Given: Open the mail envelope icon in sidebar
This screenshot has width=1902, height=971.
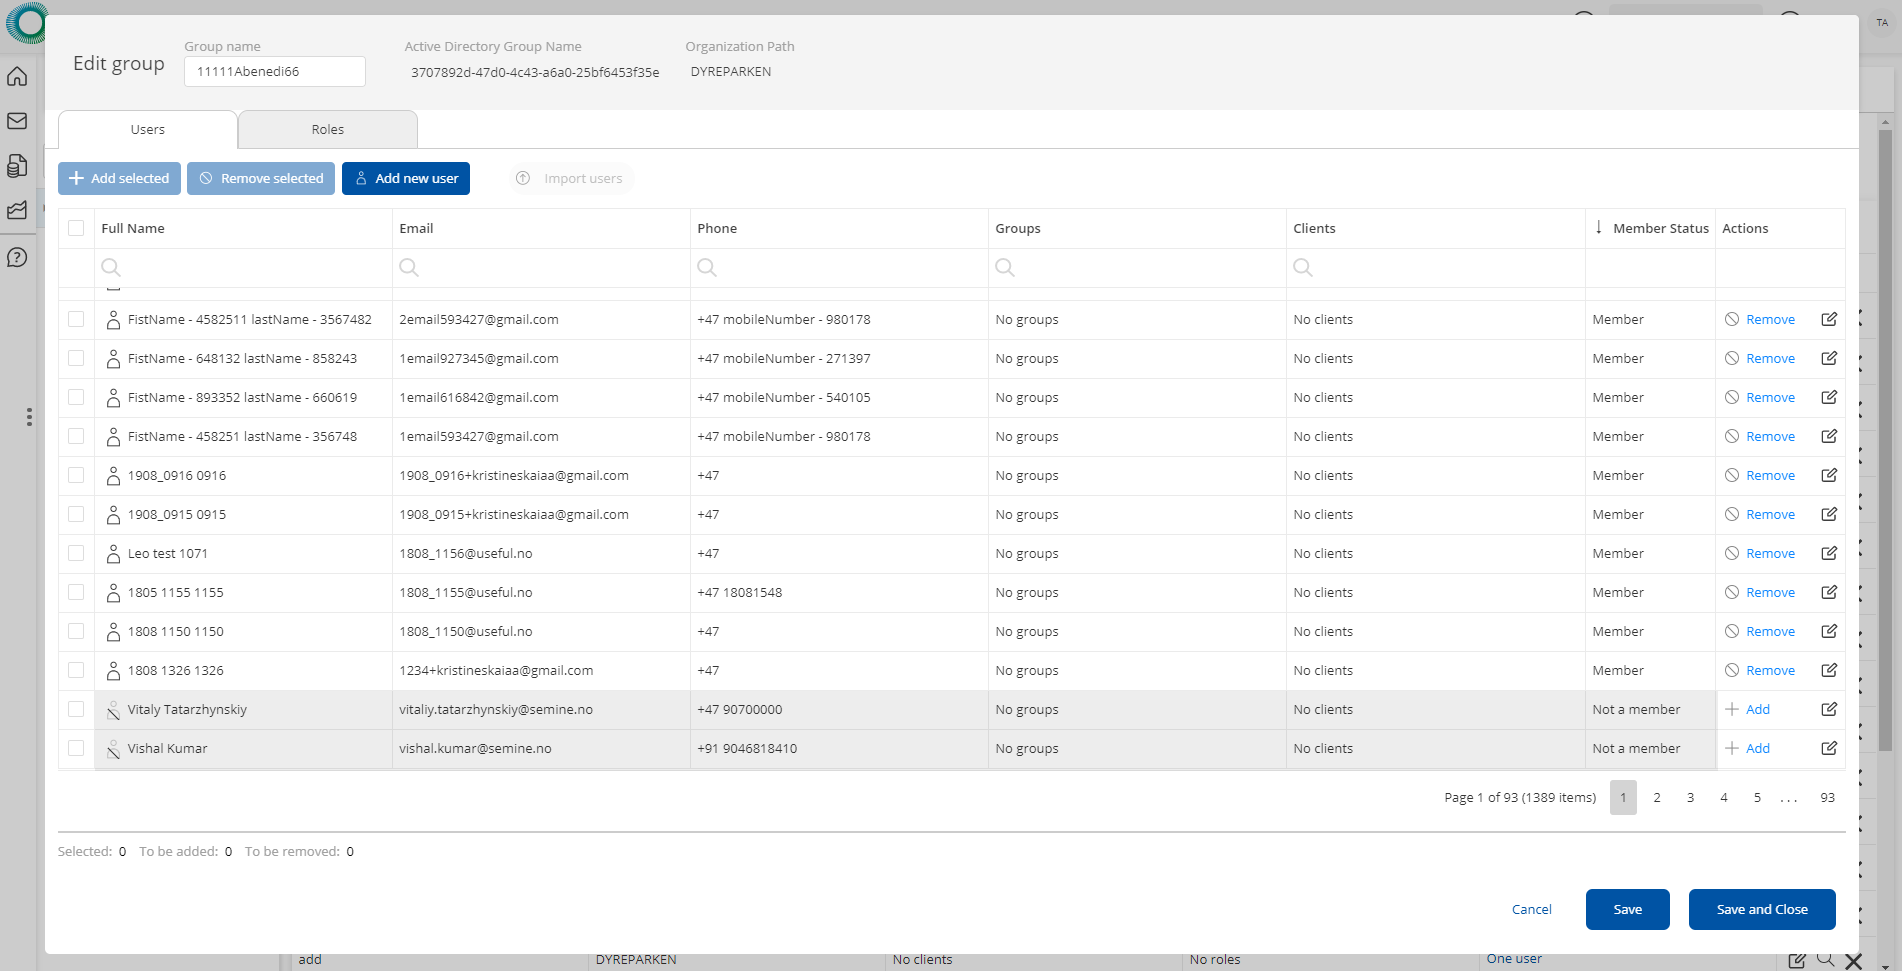Looking at the screenshot, I should [17, 121].
